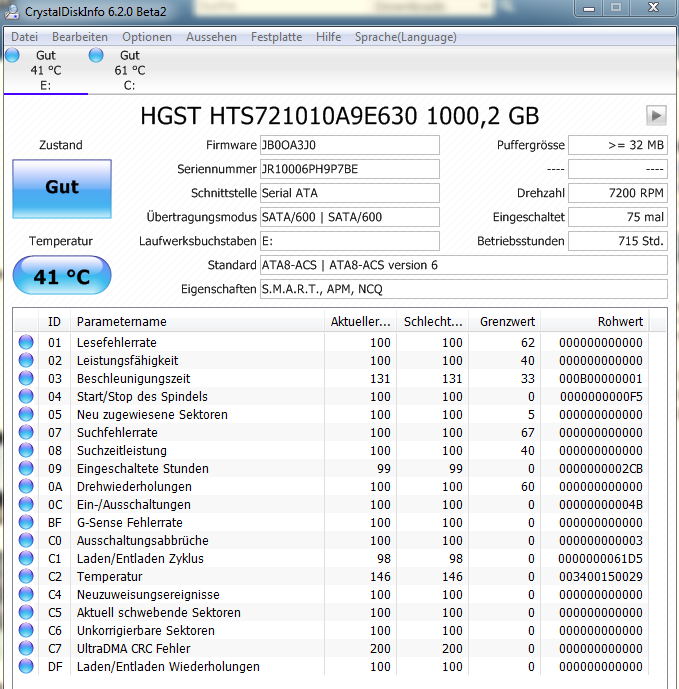Viewport: 679px width, 689px height.
Task: Click the status orb of Eingeschaltete Stunden
Action: [x=26, y=468]
